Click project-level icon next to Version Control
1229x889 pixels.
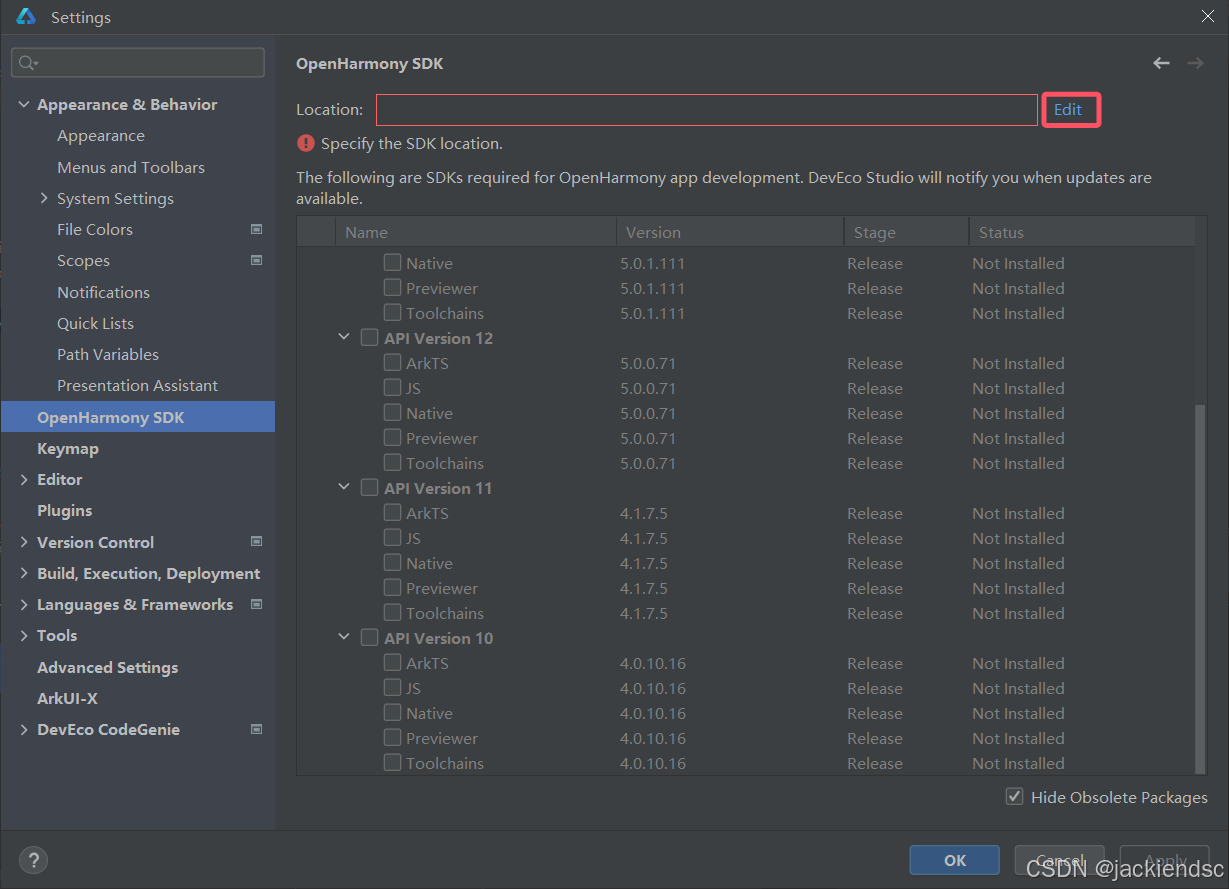257,542
